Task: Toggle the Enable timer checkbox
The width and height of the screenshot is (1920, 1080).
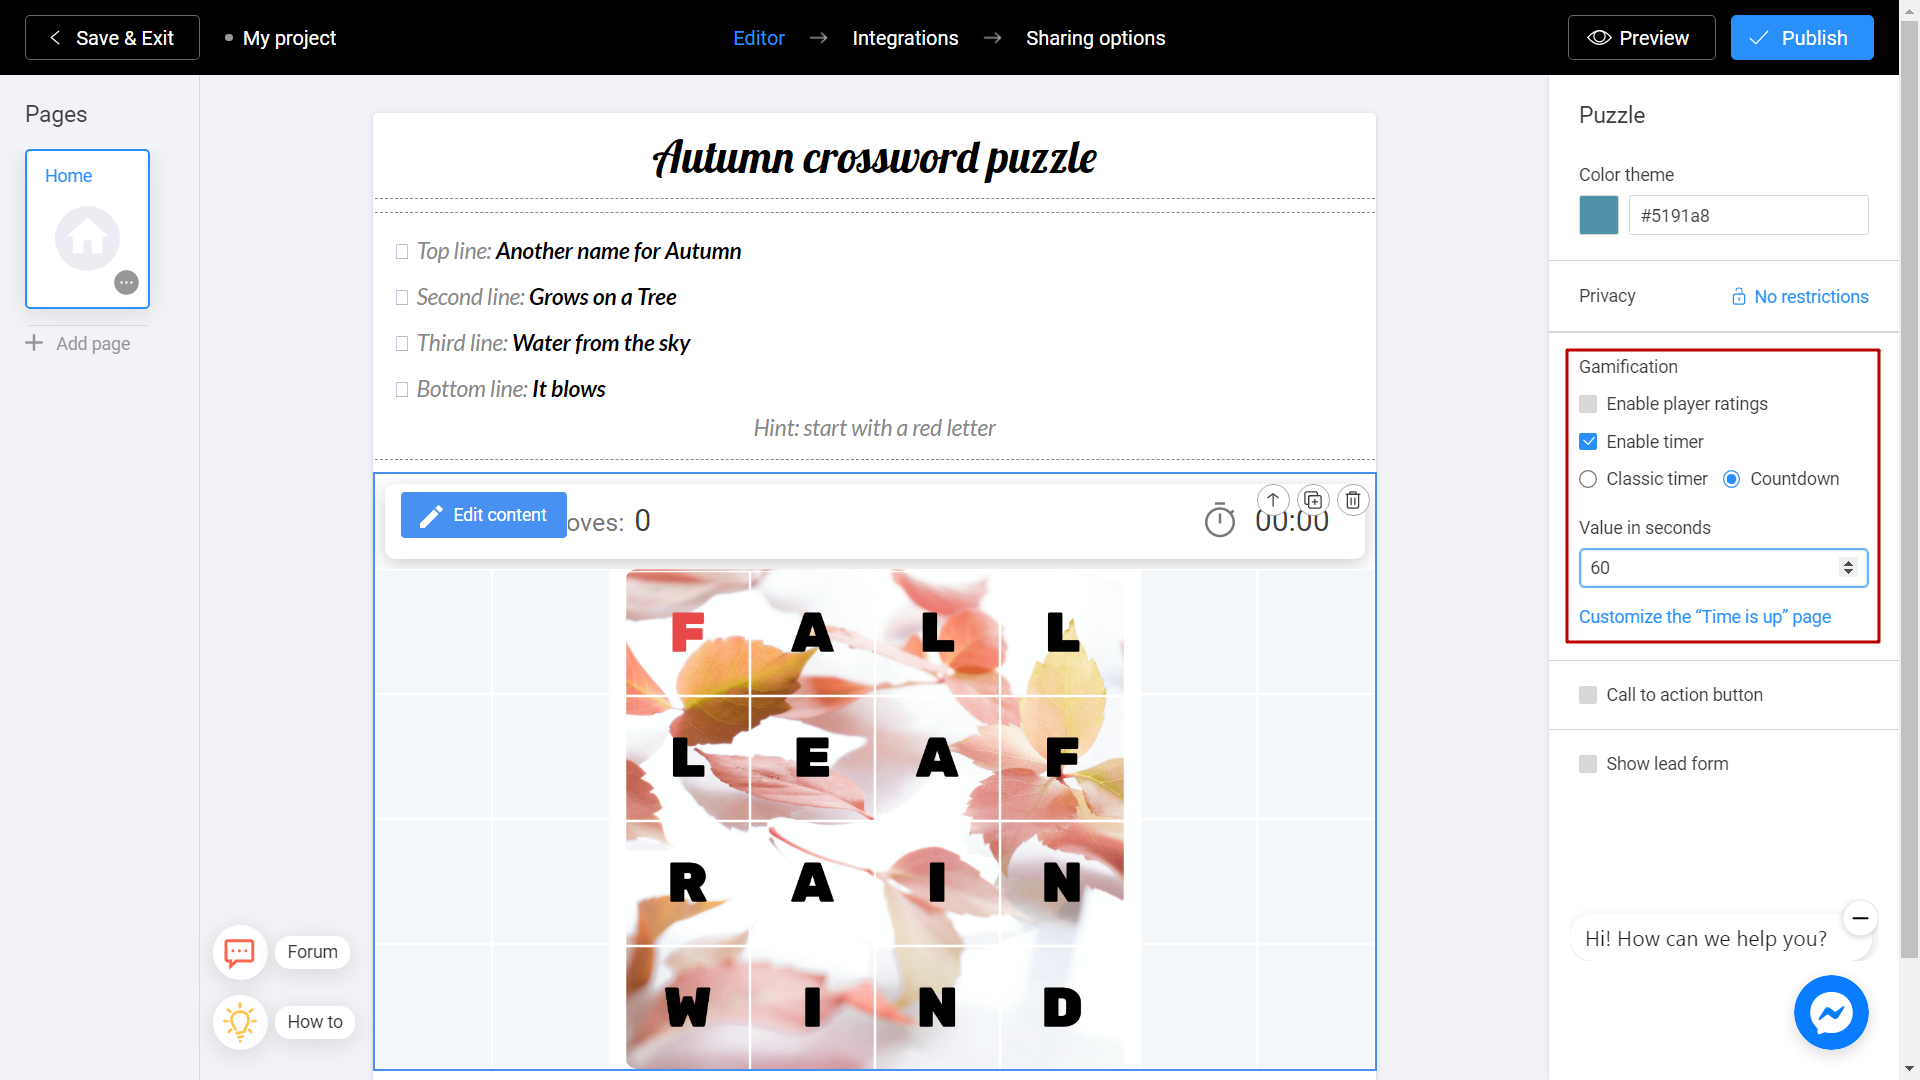Action: tap(1588, 442)
